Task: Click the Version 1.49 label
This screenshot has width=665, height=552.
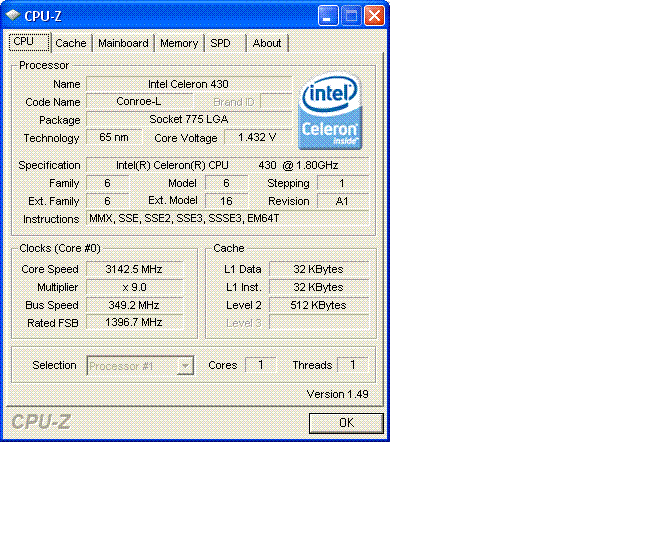Action: (338, 394)
